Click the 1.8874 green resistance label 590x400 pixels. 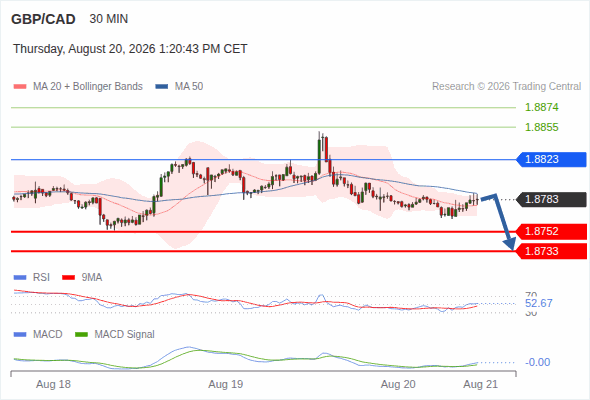click(x=541, y=108)
